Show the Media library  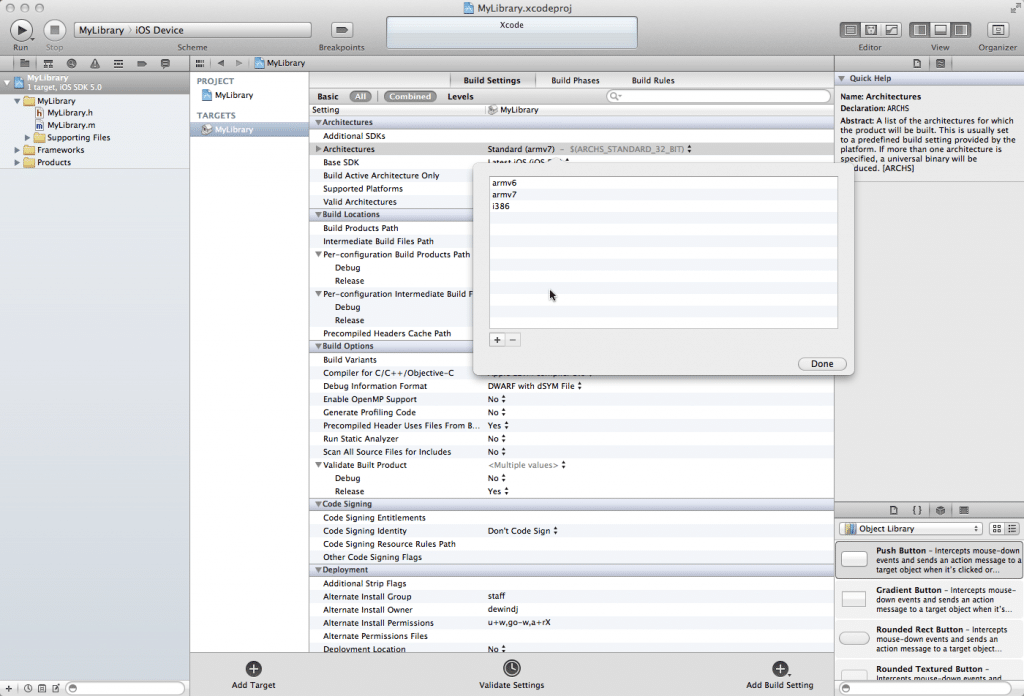[x=964, y=510]
